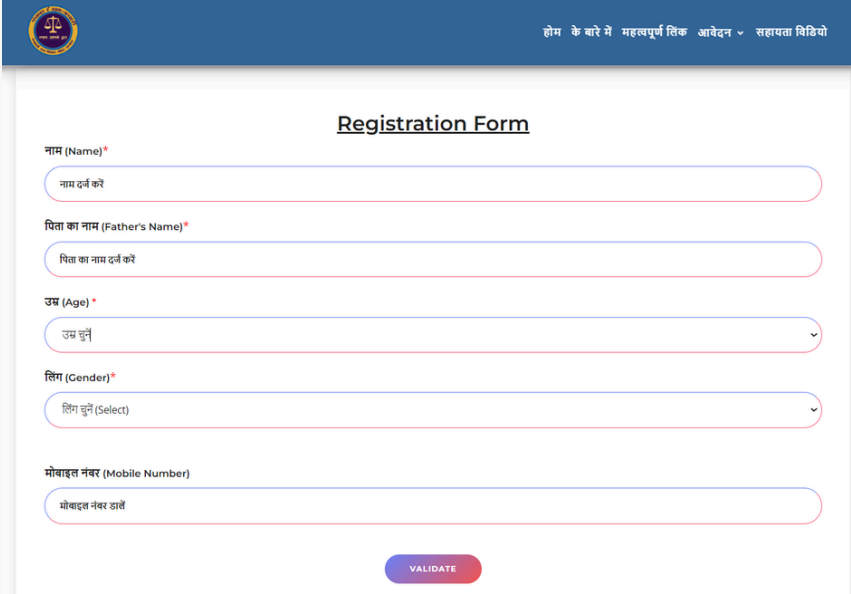Click the मोबाइल नंबर (Mobile Number) label

pos(116,473)
